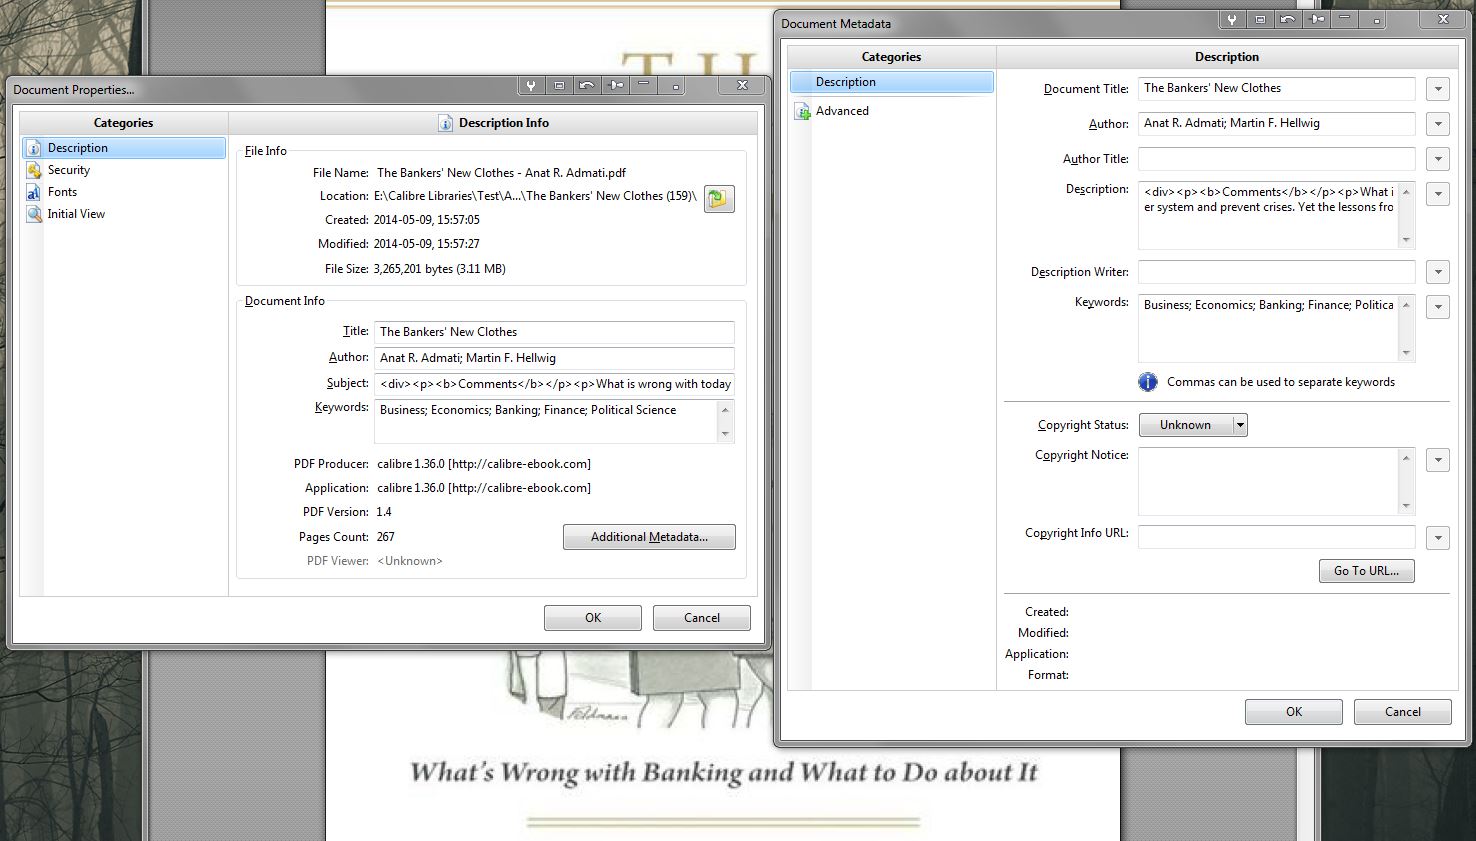Click the Title field in Document Properties
The width and height of the screenshot is (1476, 841).
tap(554, 332)
